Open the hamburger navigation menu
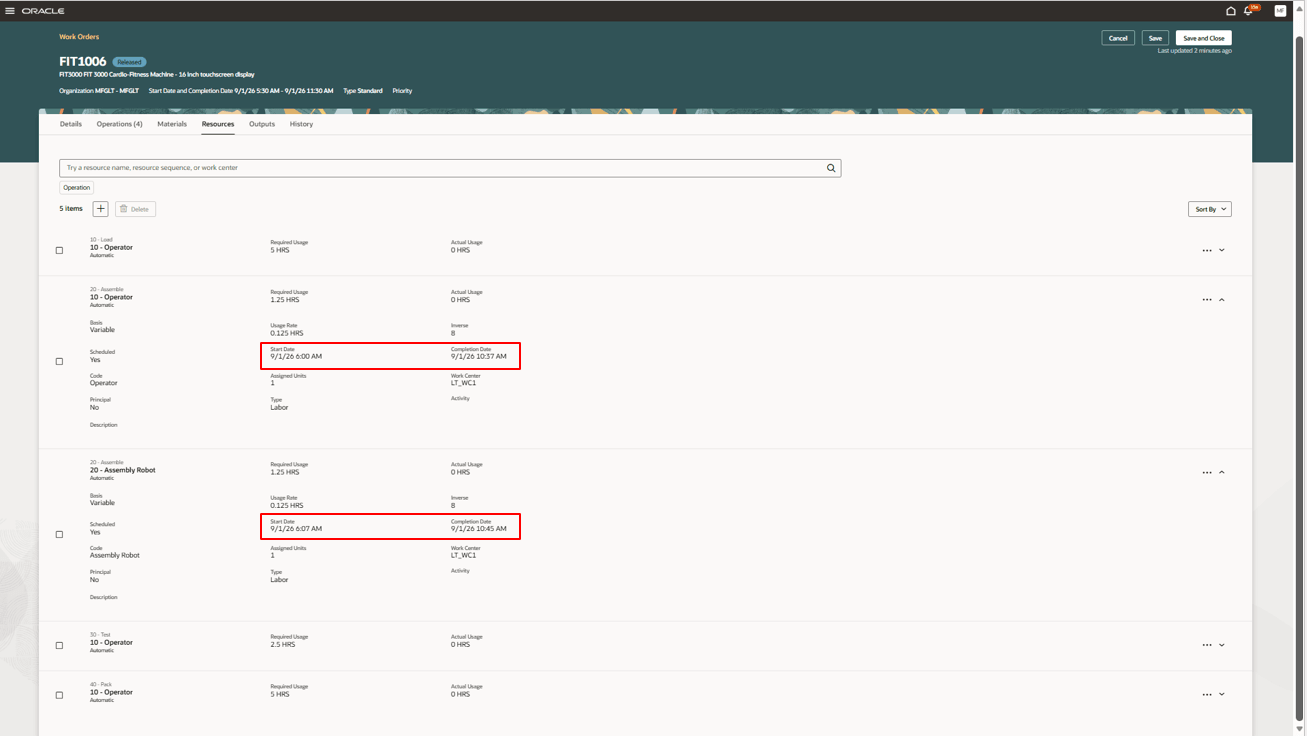1307x736 pixels. (10, 11)
